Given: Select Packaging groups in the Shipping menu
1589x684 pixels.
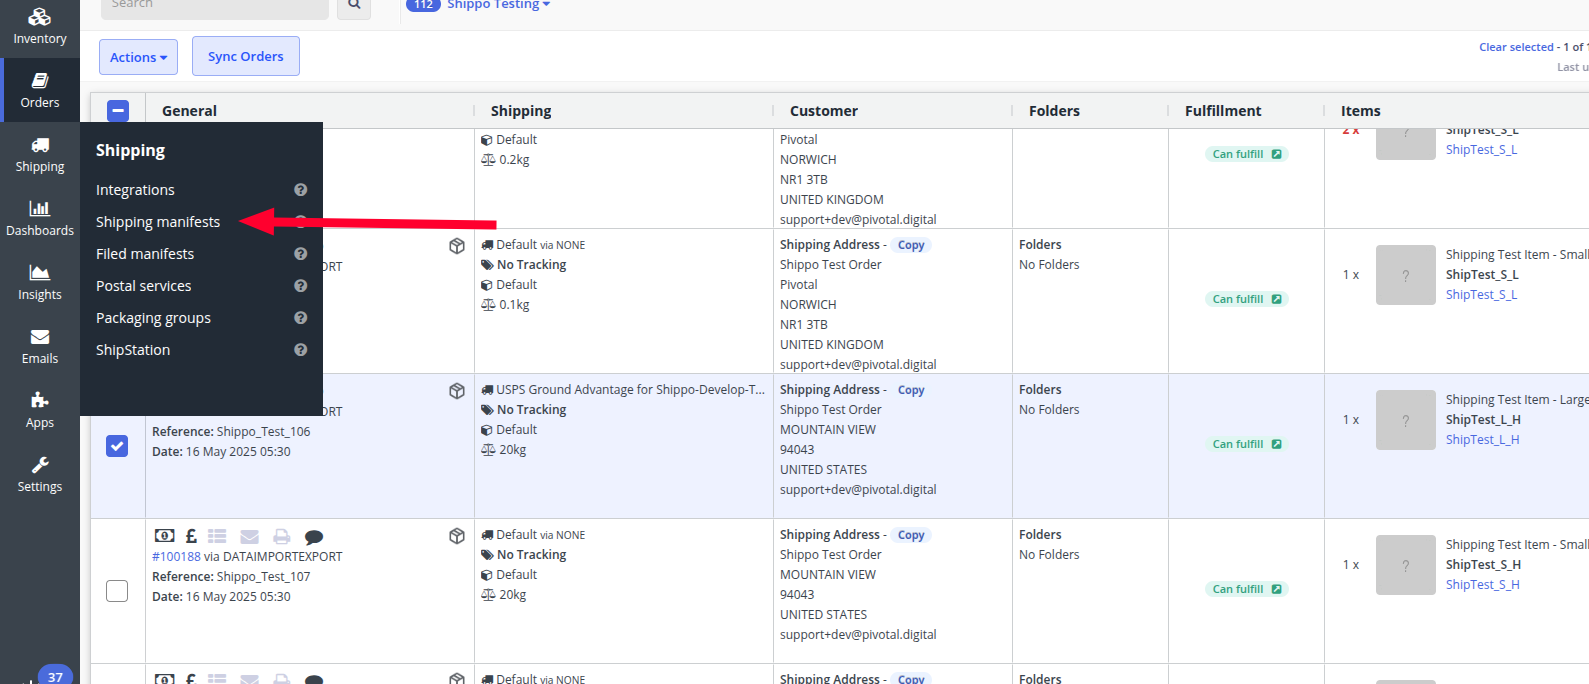Looking at the screenshot, I should (x=153, y=318).
